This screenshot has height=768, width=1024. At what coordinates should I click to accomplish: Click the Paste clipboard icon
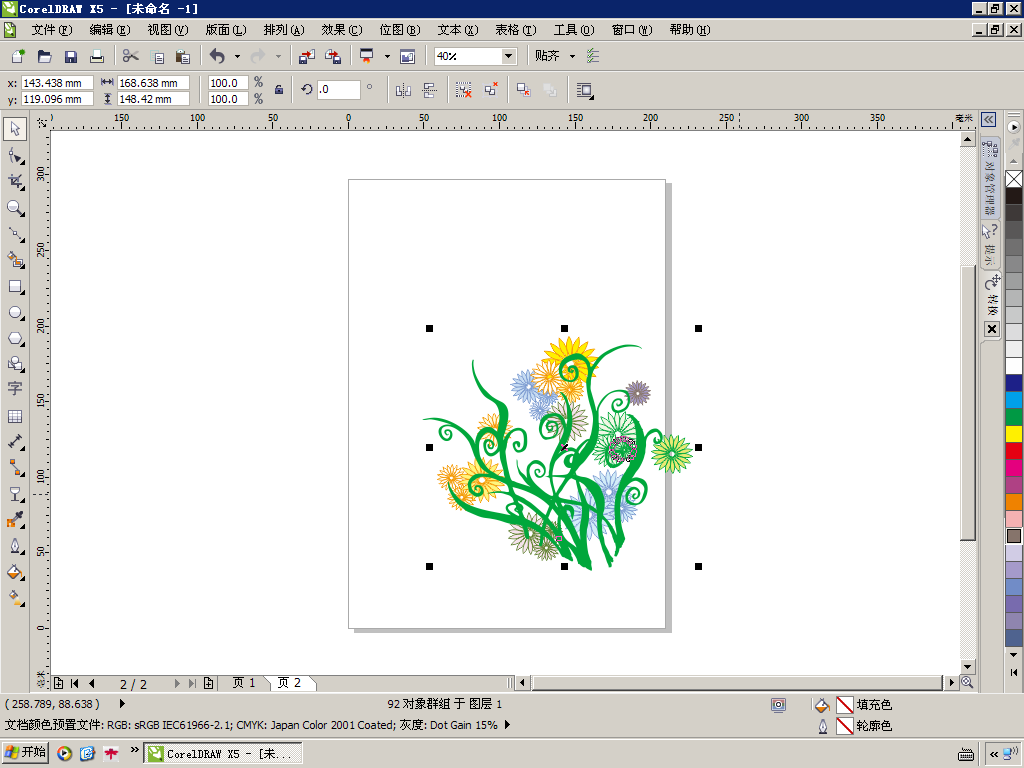(x=183, y=57)
